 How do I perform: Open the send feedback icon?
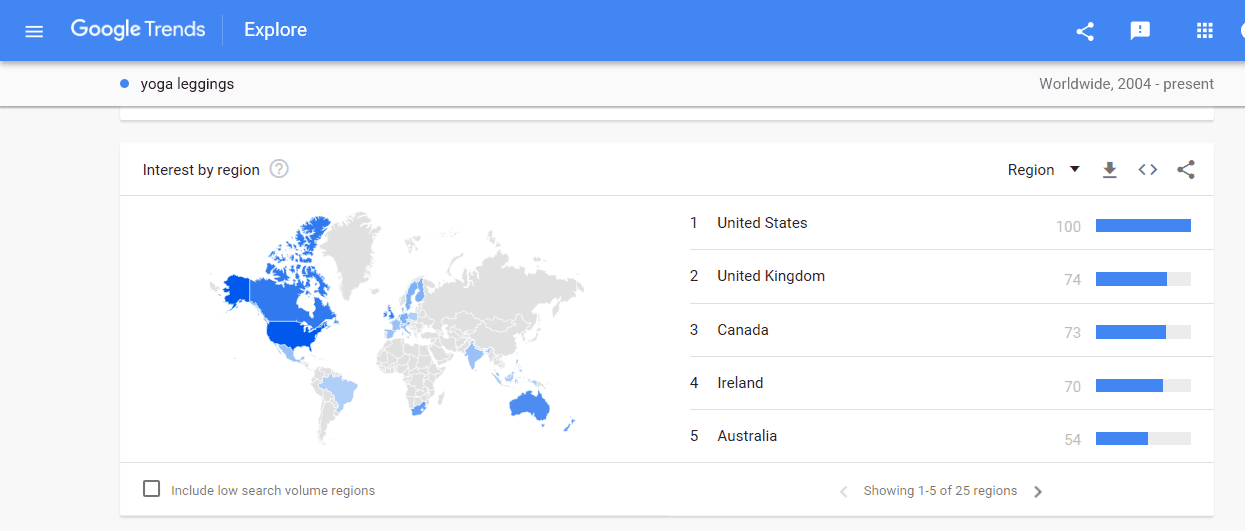tap(1140, 31)
